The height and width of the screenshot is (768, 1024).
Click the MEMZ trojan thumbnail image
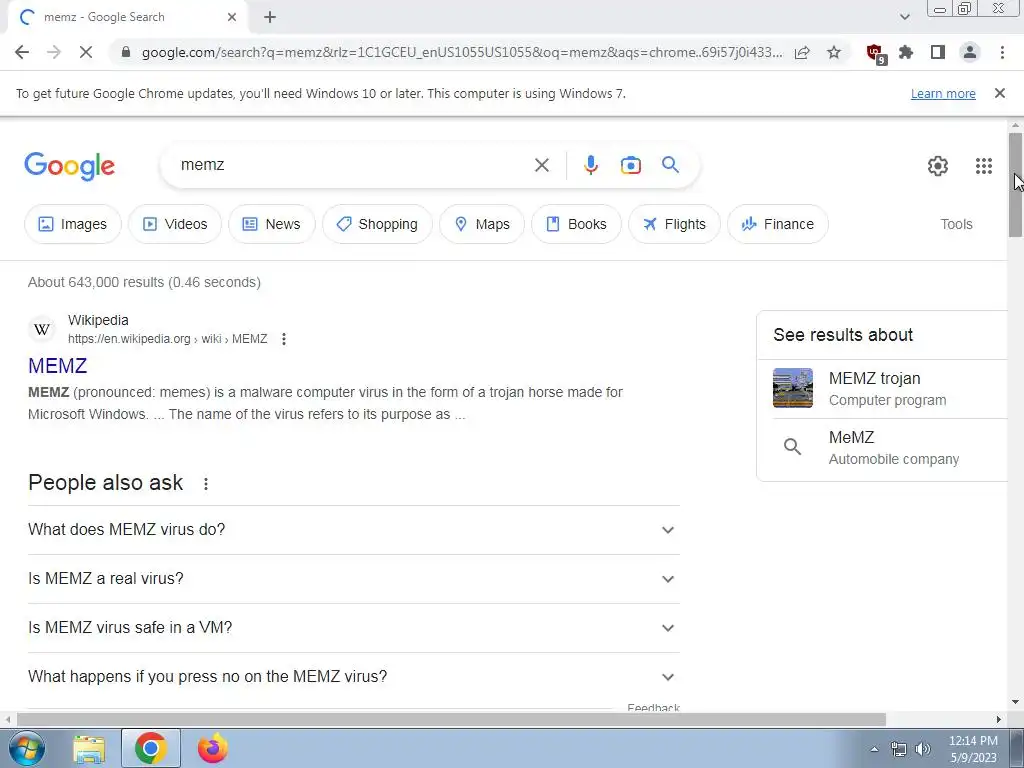793,388
